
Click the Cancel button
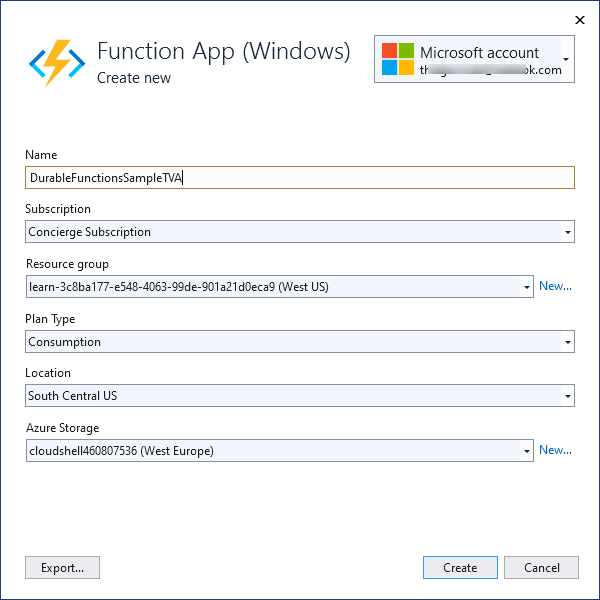point(541,567)
